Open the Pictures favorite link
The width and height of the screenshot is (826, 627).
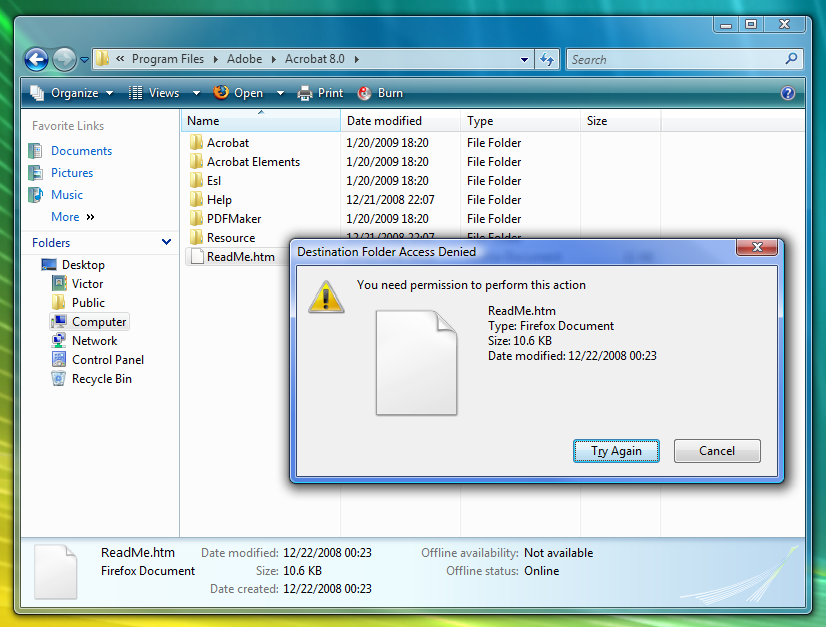click(72, 173)
